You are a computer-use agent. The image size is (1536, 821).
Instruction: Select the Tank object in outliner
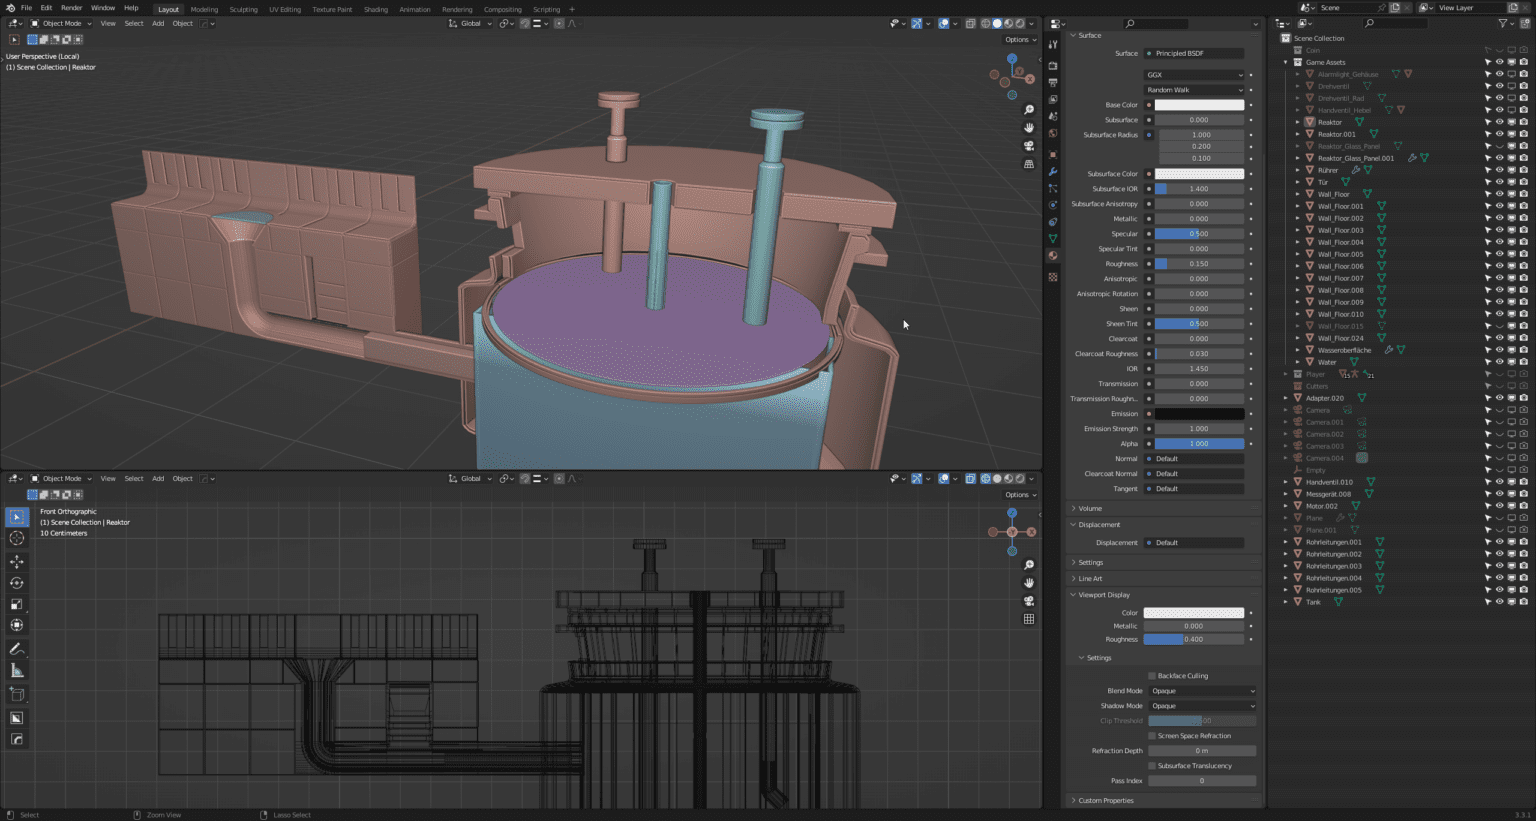pos(1313,602)
